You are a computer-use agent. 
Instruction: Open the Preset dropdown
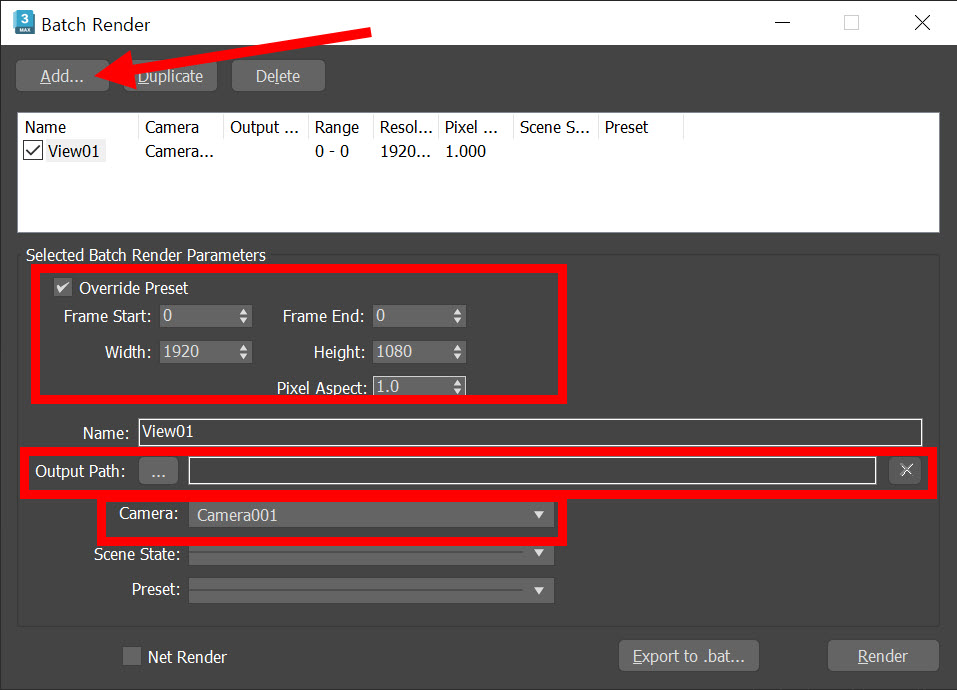click(371, 590)
